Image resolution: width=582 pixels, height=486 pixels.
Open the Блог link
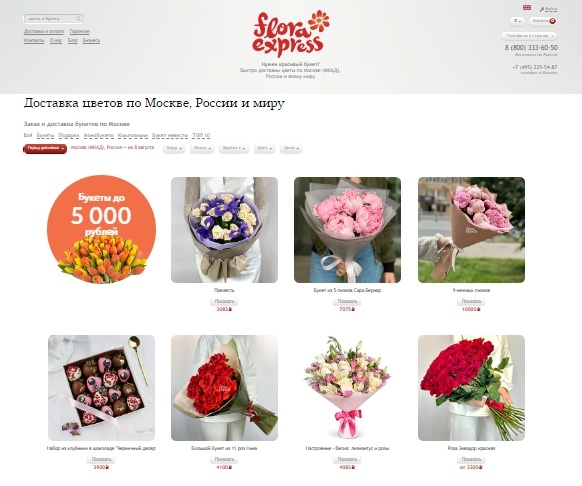coord(73,40)
